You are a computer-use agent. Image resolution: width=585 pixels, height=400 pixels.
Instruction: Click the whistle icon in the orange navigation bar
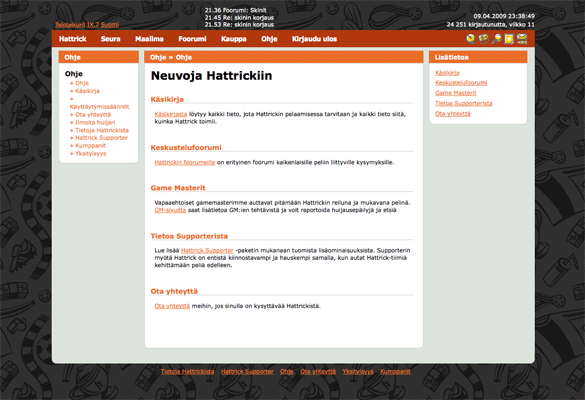471,39
